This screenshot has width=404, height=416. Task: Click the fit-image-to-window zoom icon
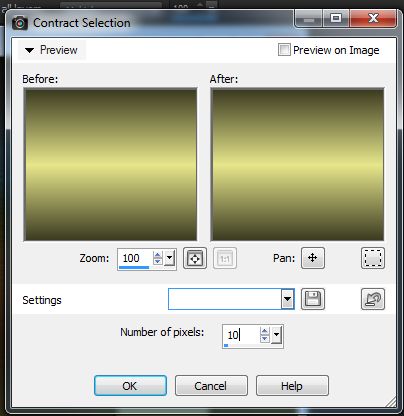point(195,258)
